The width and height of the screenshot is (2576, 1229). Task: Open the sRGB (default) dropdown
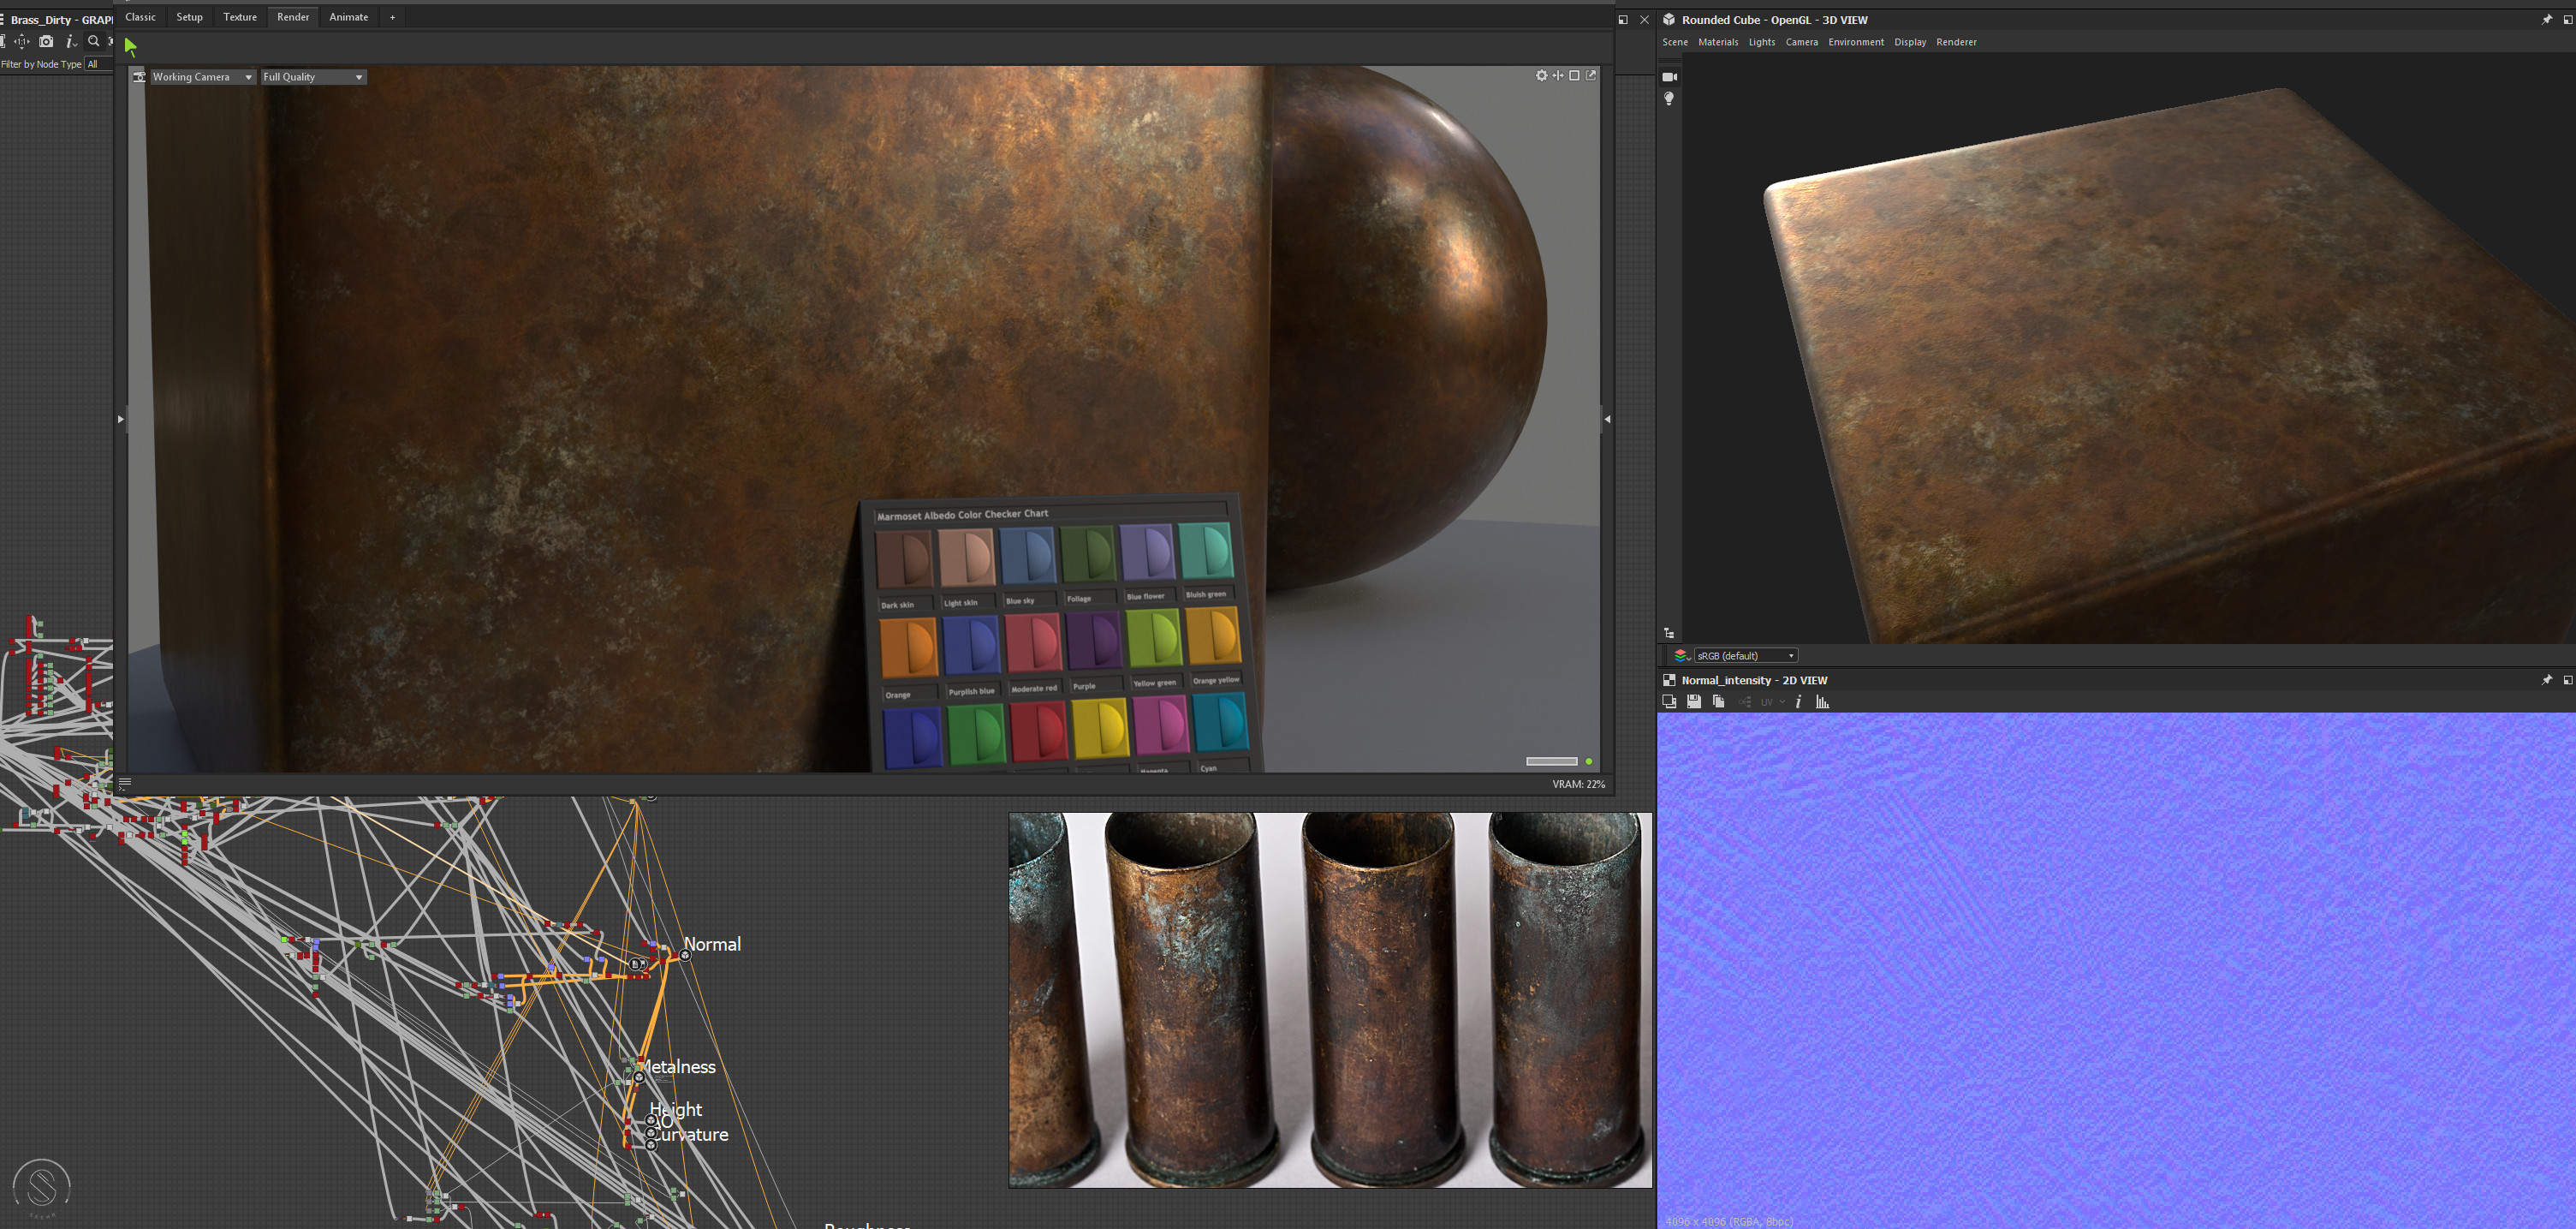pyautogui.click(x=1746, y=656)
